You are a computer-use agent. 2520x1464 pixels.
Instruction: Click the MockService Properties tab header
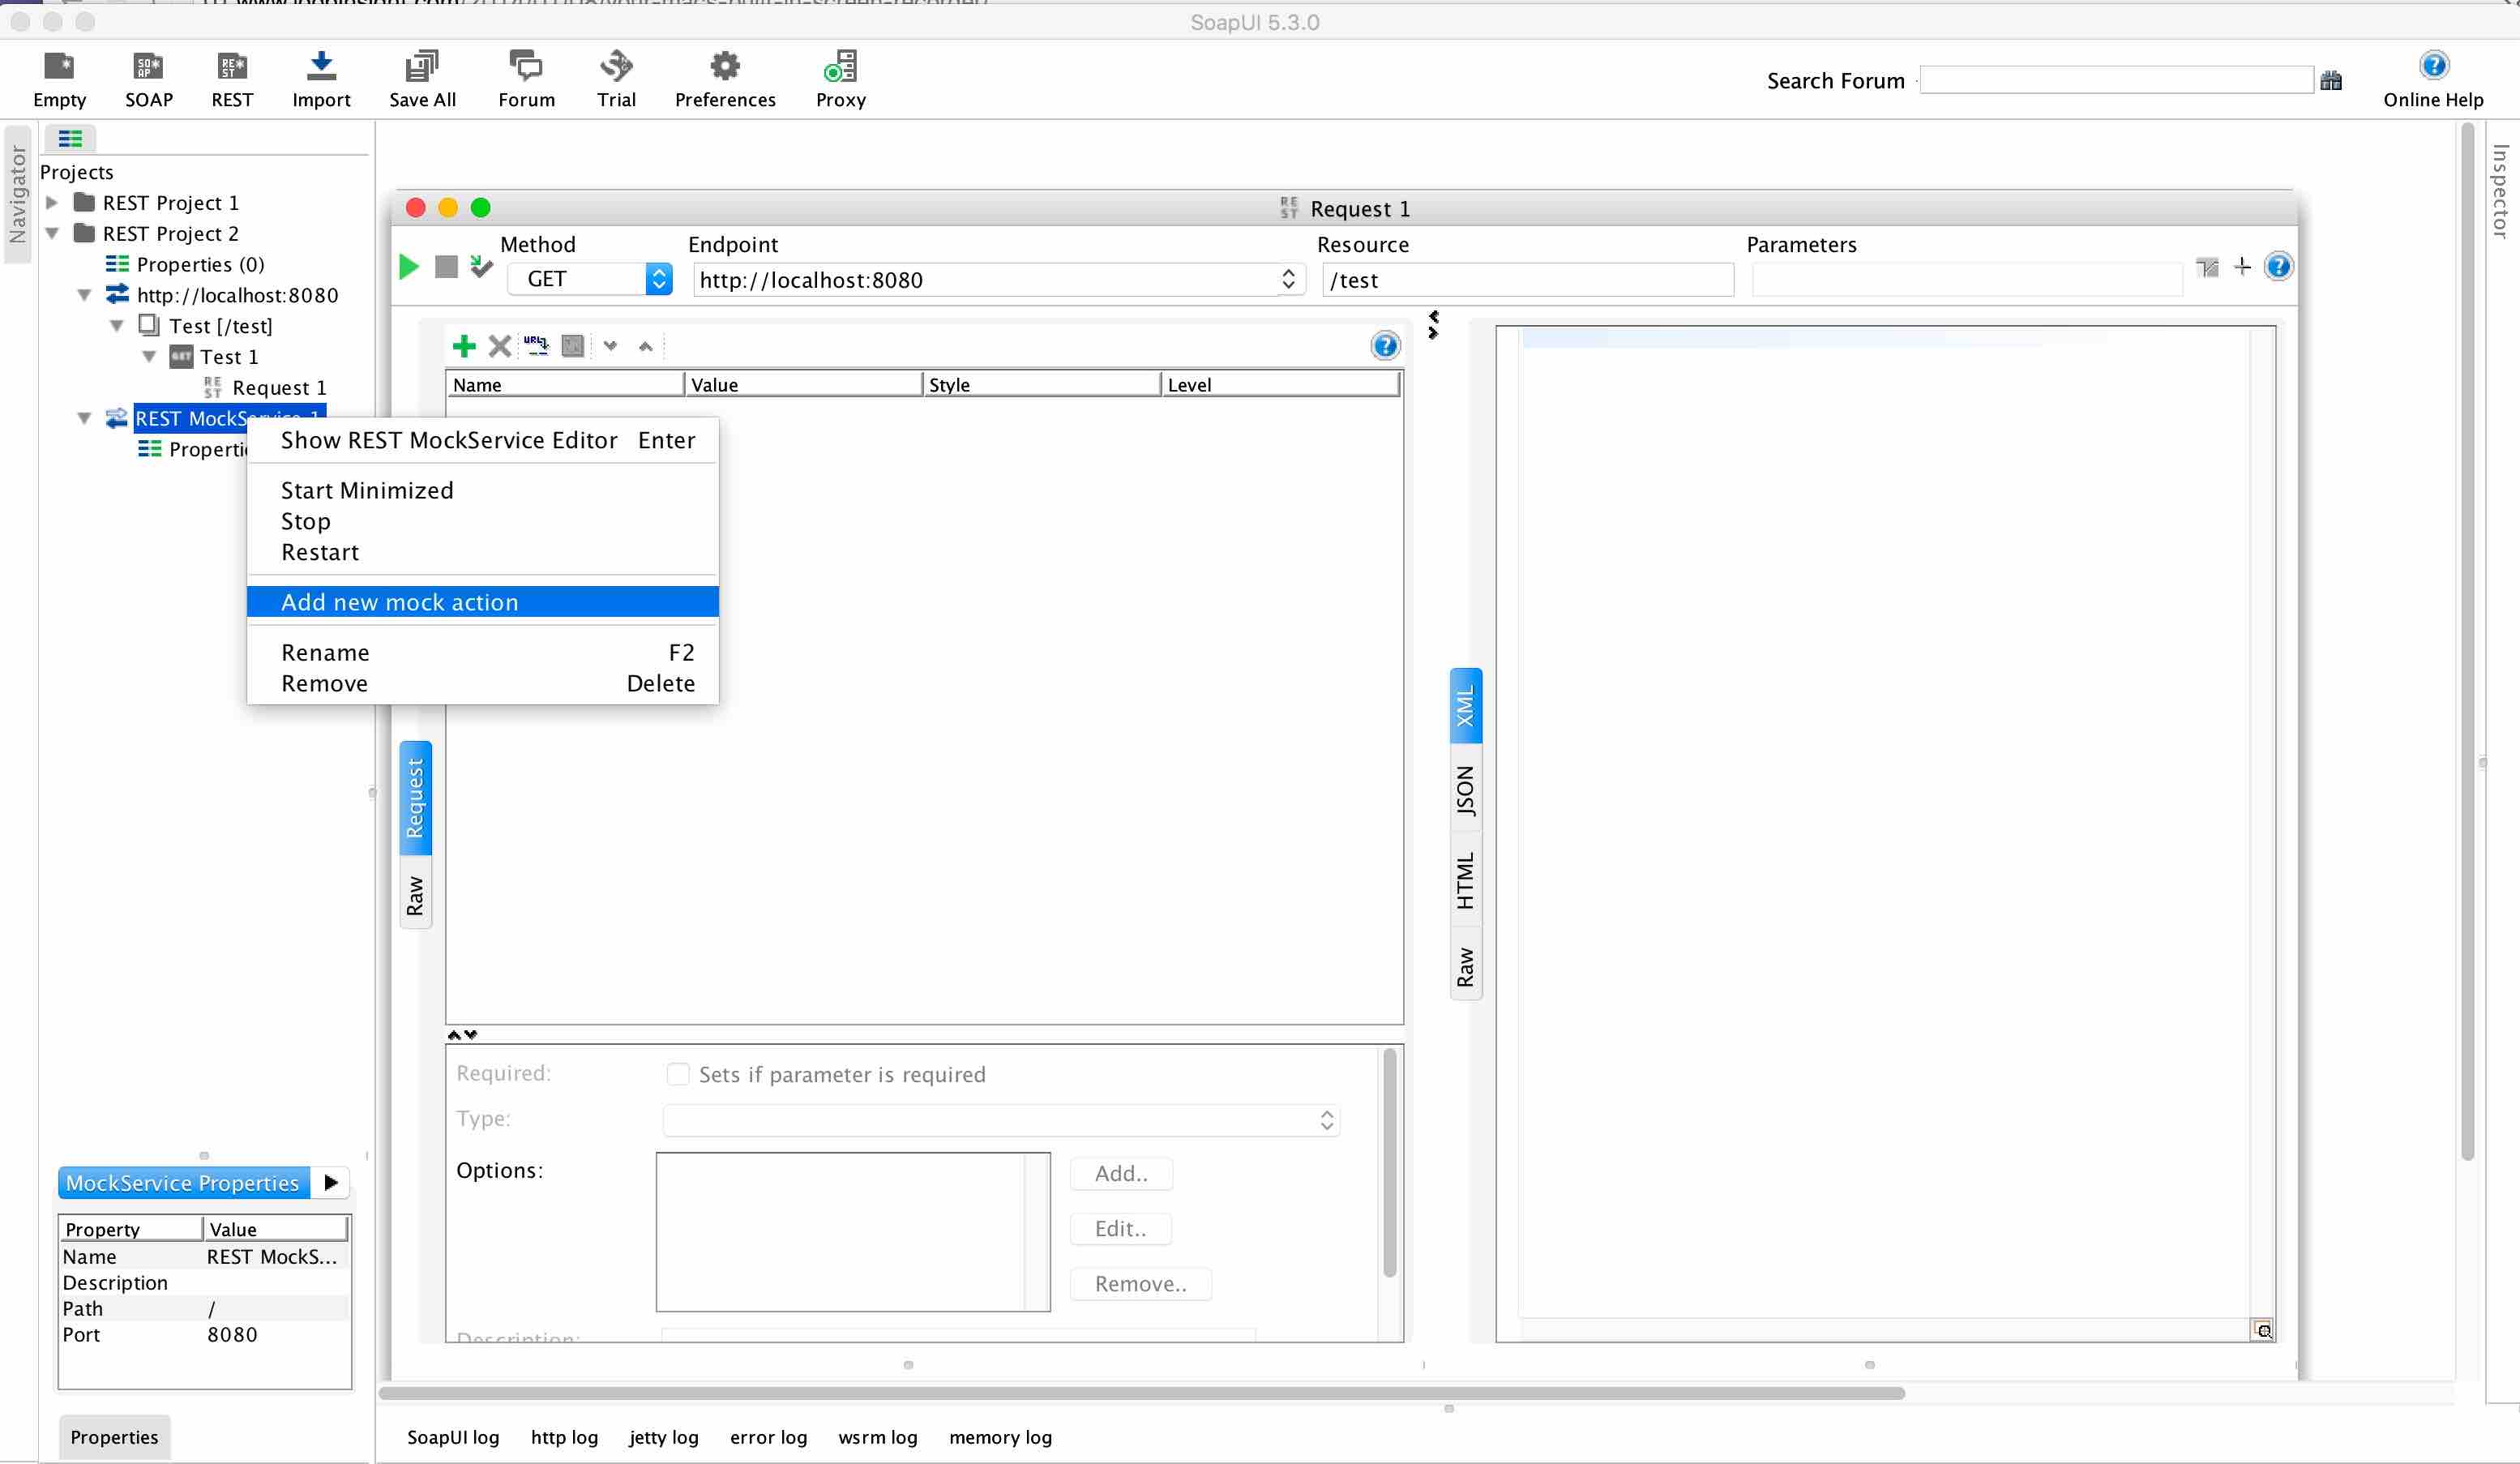(184, 1183)
